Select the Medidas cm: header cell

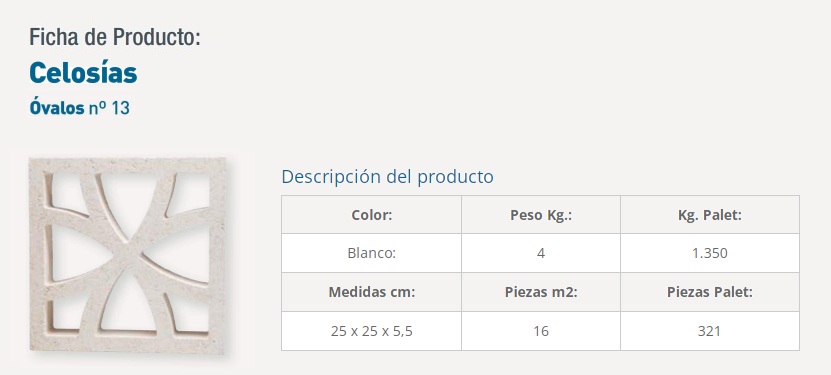tap(372, 292)
